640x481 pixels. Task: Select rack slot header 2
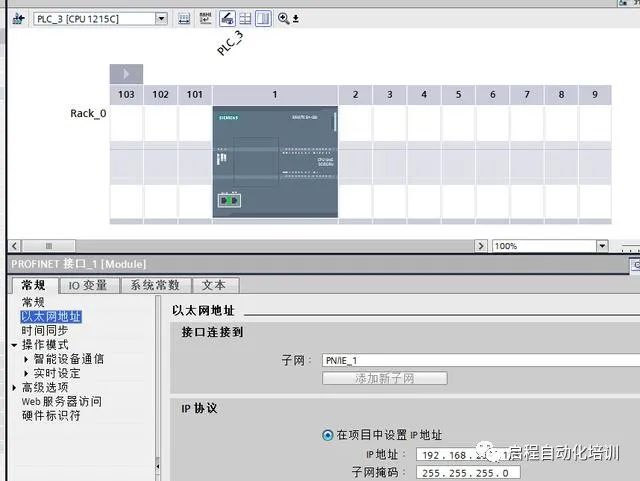pyautogui.click(x=356, y=95)
